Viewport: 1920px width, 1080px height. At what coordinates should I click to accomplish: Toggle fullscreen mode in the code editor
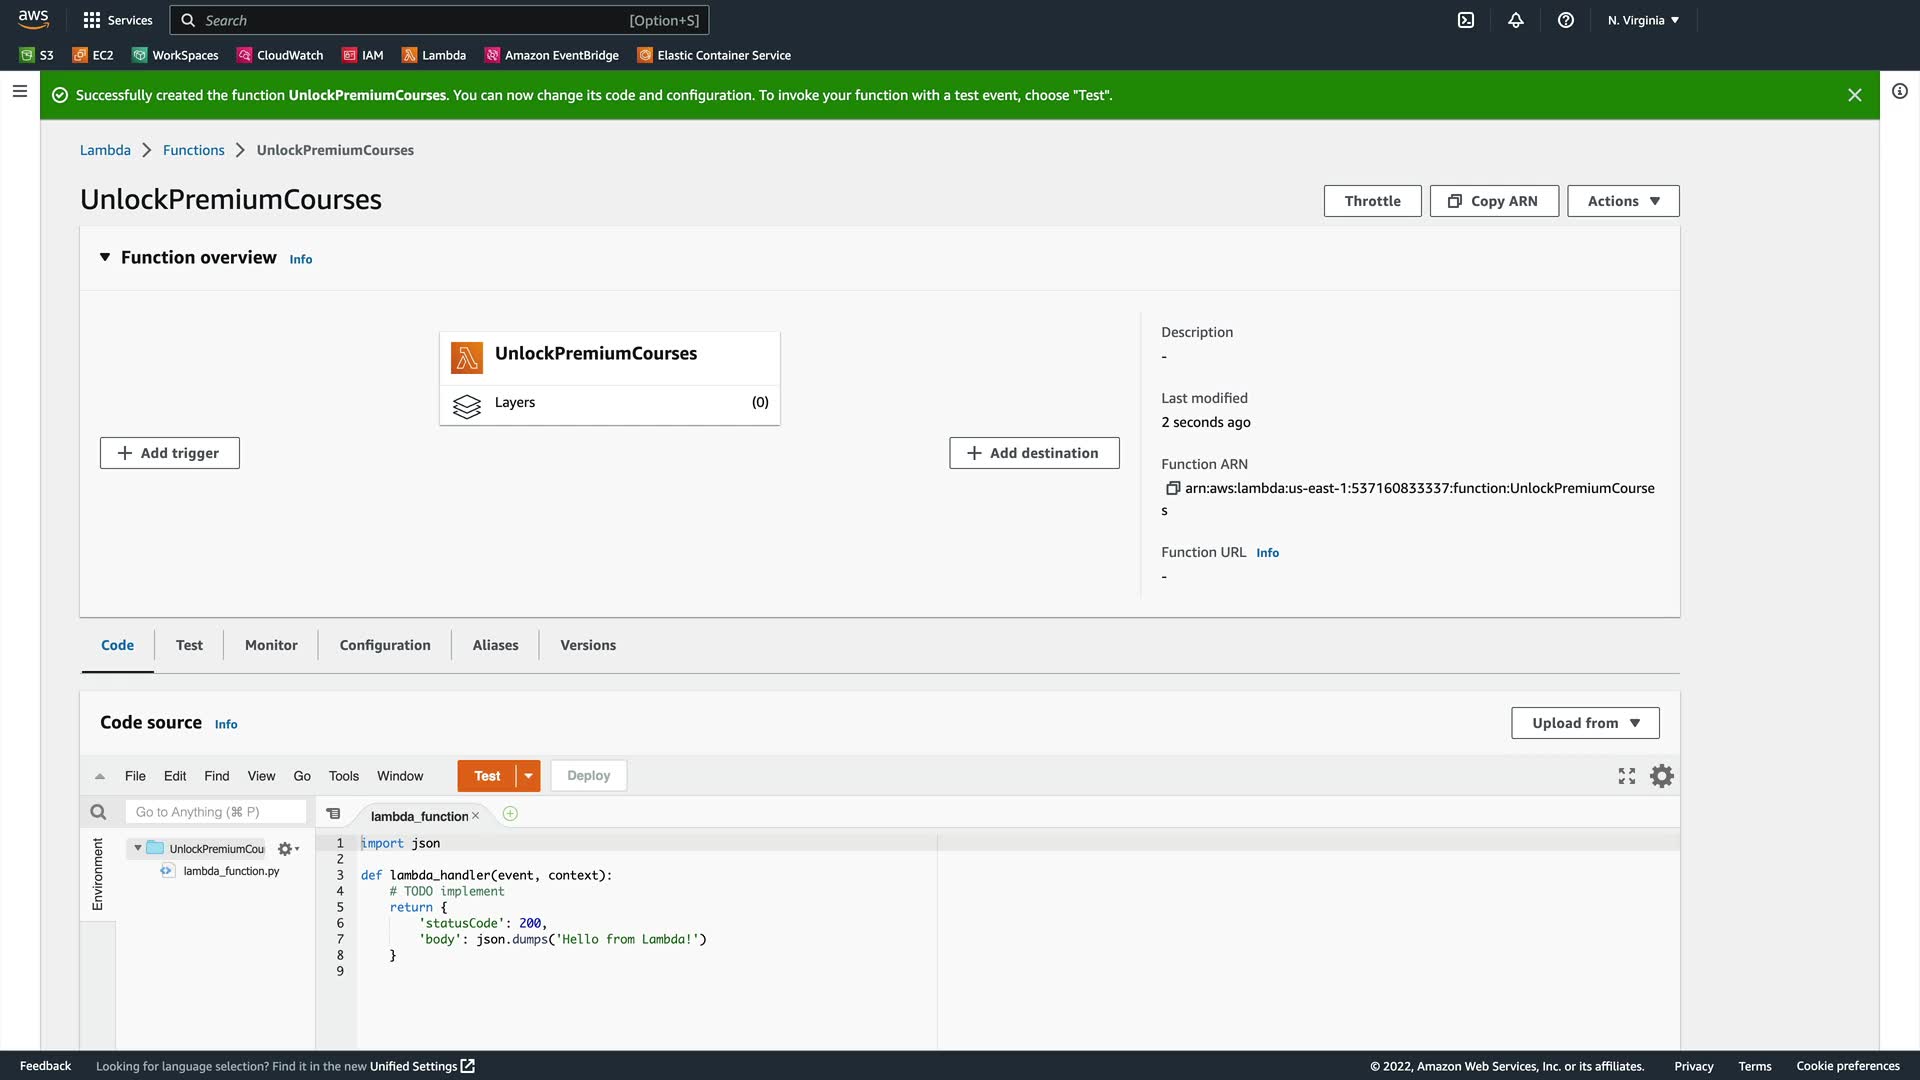(x=1627, y=776)
